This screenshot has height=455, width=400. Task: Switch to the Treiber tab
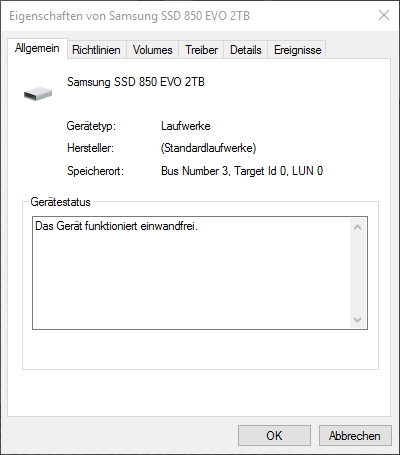[201, 50]
